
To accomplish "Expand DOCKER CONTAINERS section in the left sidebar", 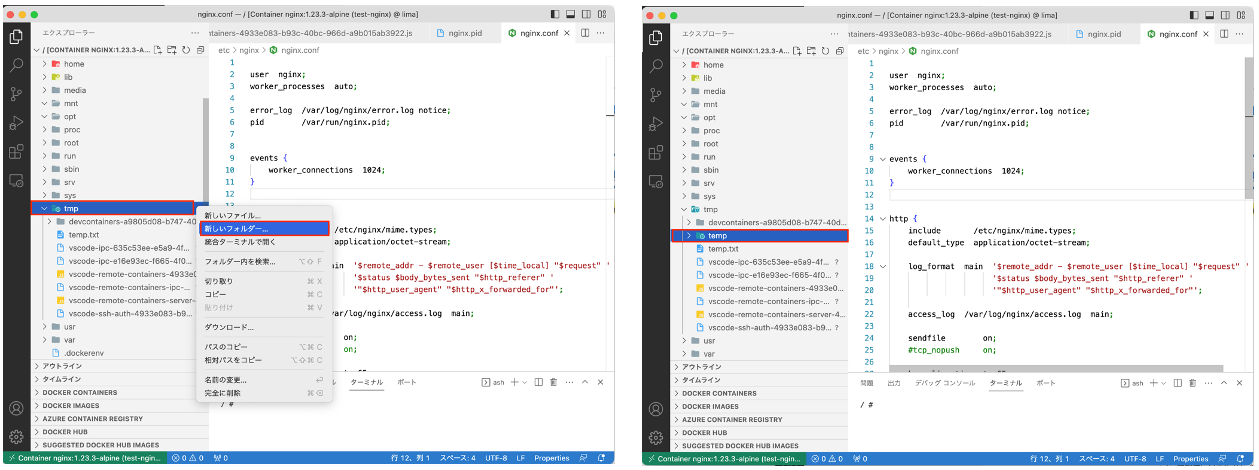I will [x=120, y=393].
